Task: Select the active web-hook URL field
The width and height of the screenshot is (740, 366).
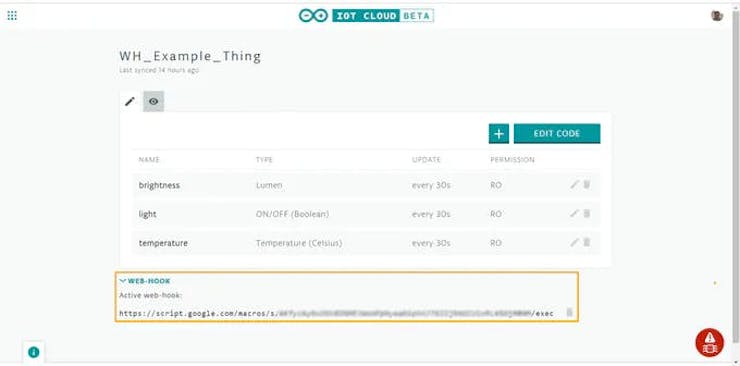Action: tap(336, 313)
